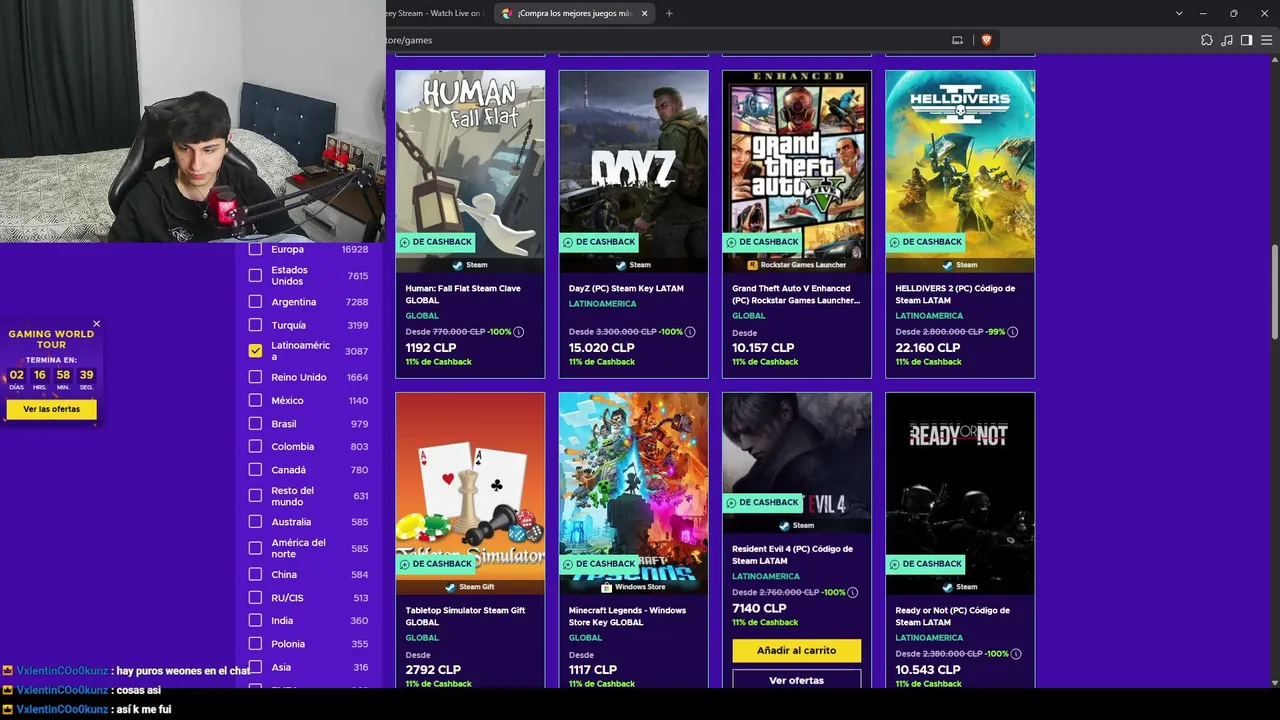Click Steam platform icon on Resident Evil 4
The width and height of the screenshot is (1280, 720).
pos(784,525)
